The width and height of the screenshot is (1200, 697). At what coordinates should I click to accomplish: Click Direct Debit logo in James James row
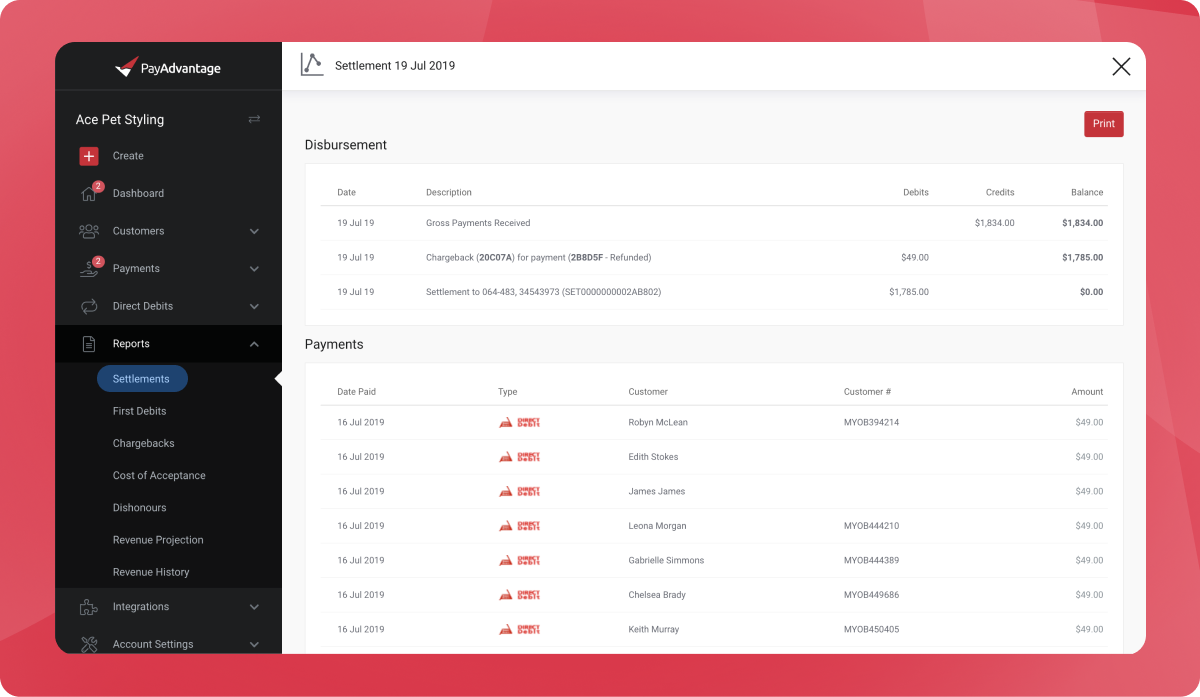[519, 491]
